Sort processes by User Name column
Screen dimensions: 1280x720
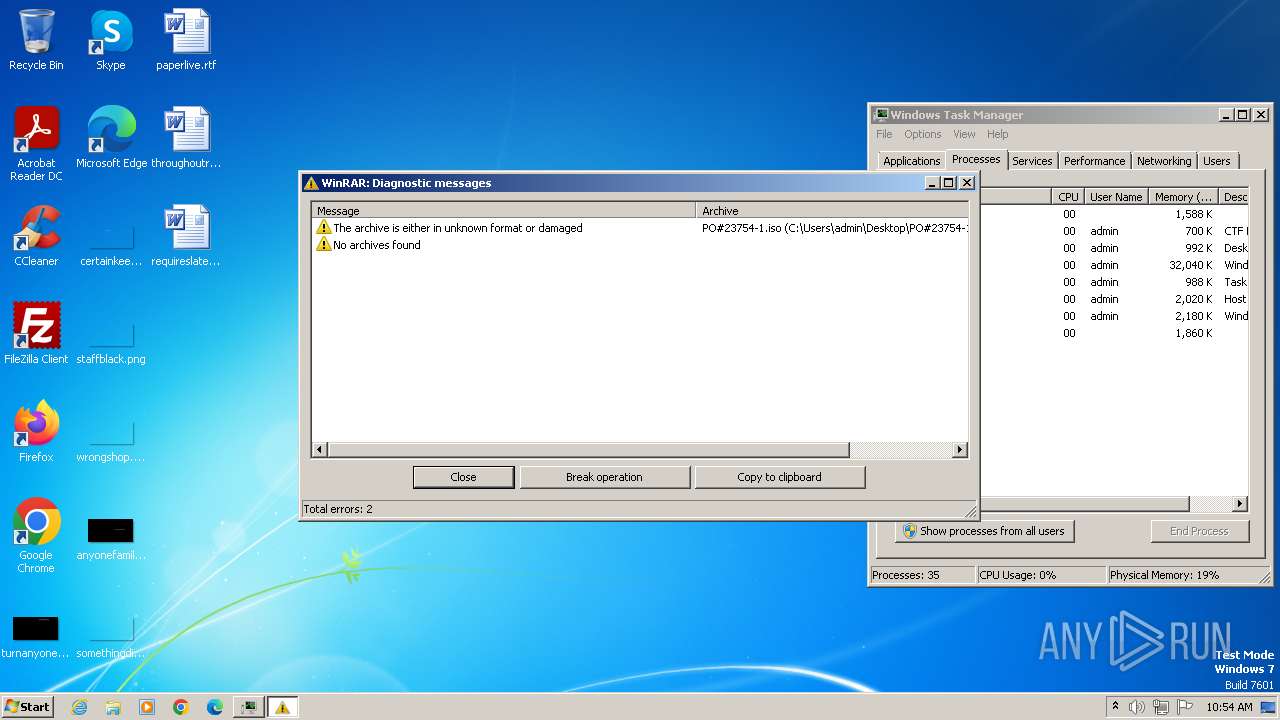(x=1116, y=197)
